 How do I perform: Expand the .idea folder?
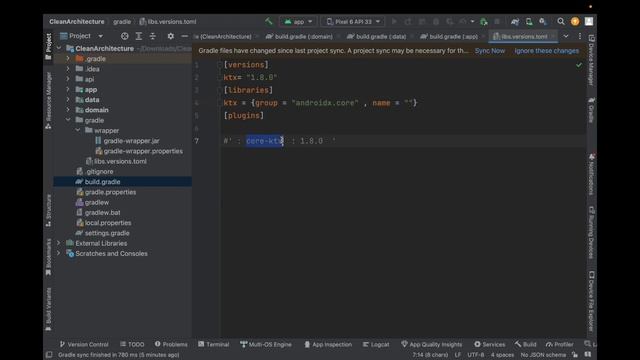68,69
